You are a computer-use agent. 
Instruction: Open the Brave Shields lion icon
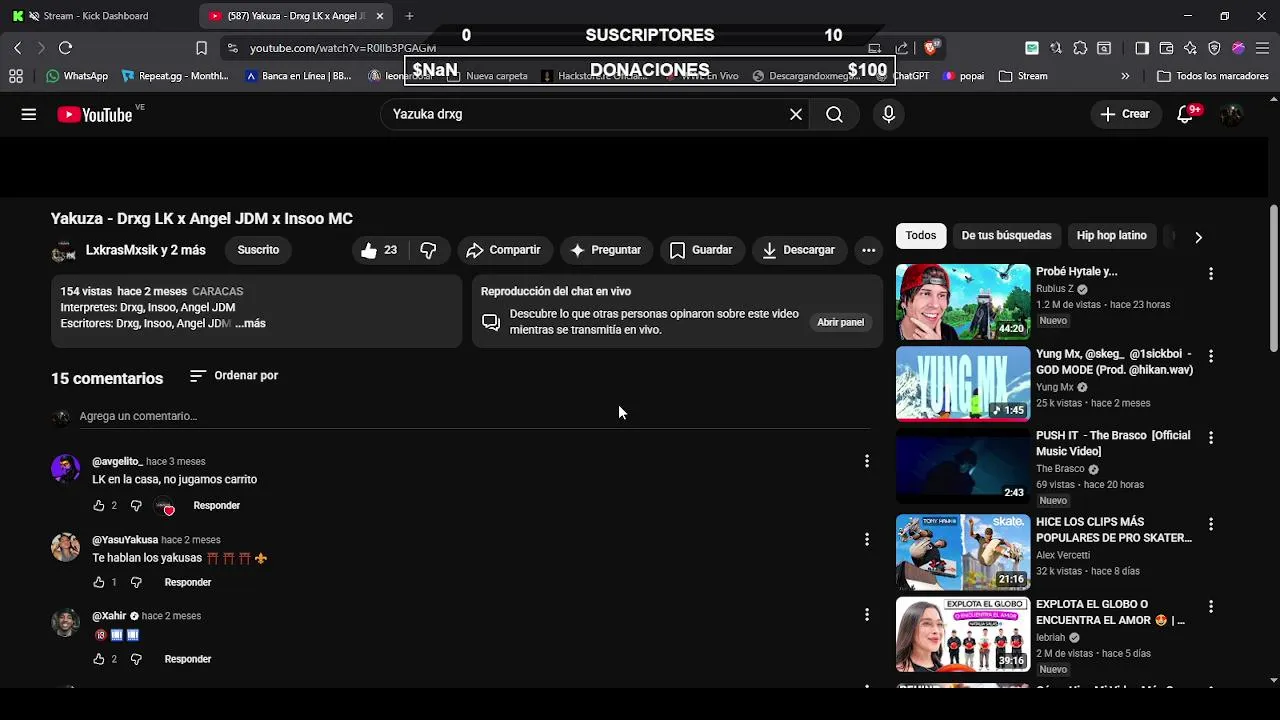[931, 47]
